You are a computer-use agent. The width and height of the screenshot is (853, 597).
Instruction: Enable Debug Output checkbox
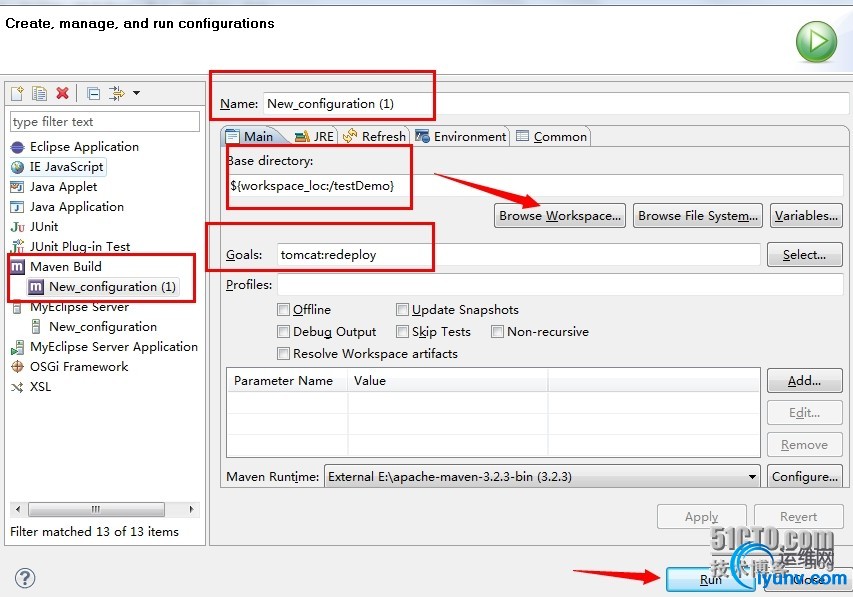click(x=283, y=331)
